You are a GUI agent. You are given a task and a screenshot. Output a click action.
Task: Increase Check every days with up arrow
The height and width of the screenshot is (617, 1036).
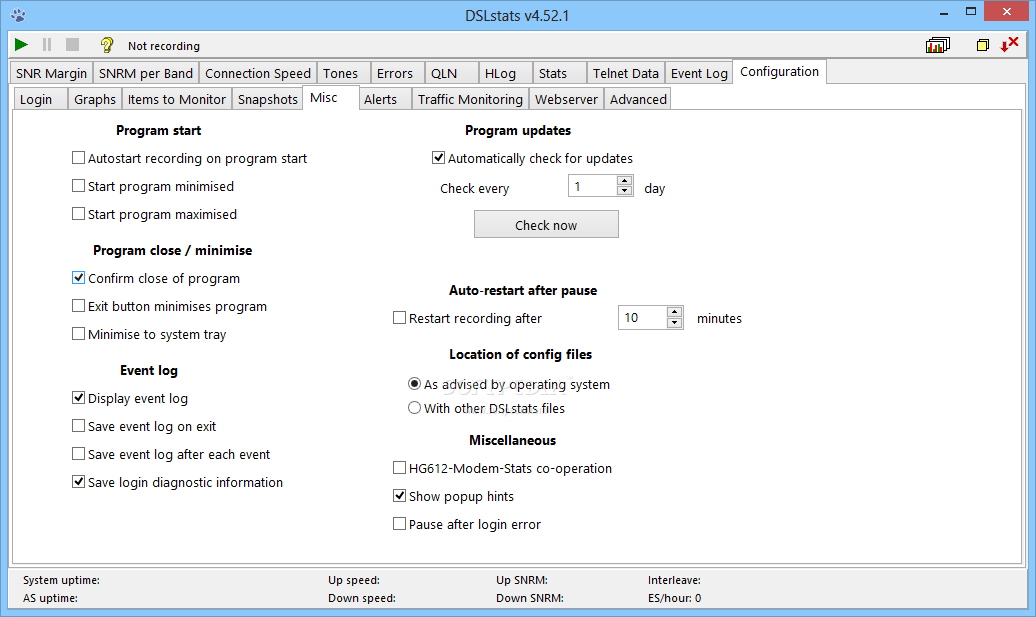(x=624, y=181)
